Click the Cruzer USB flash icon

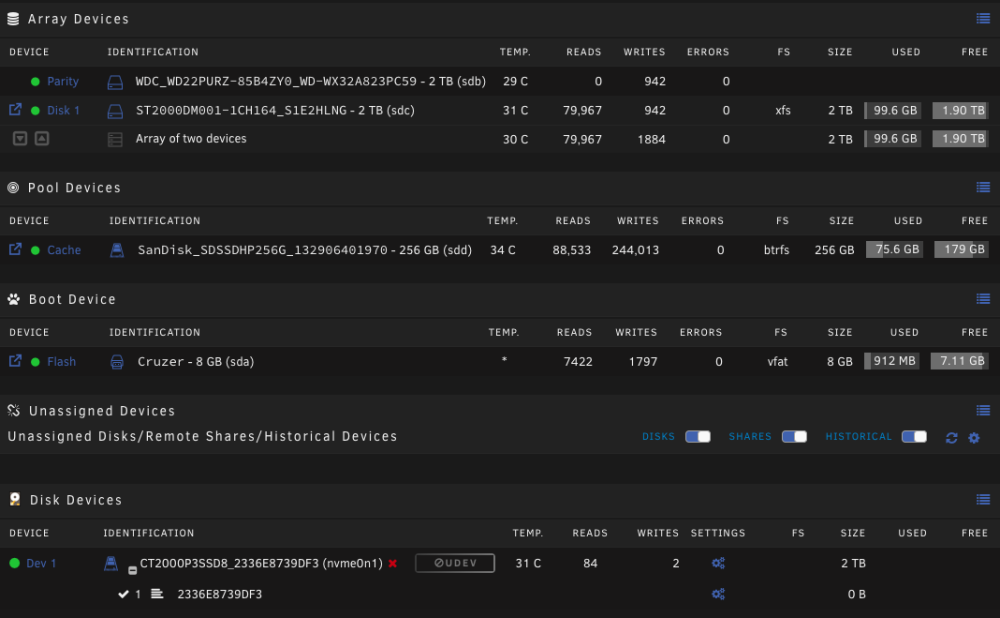(x=117, y=362)
